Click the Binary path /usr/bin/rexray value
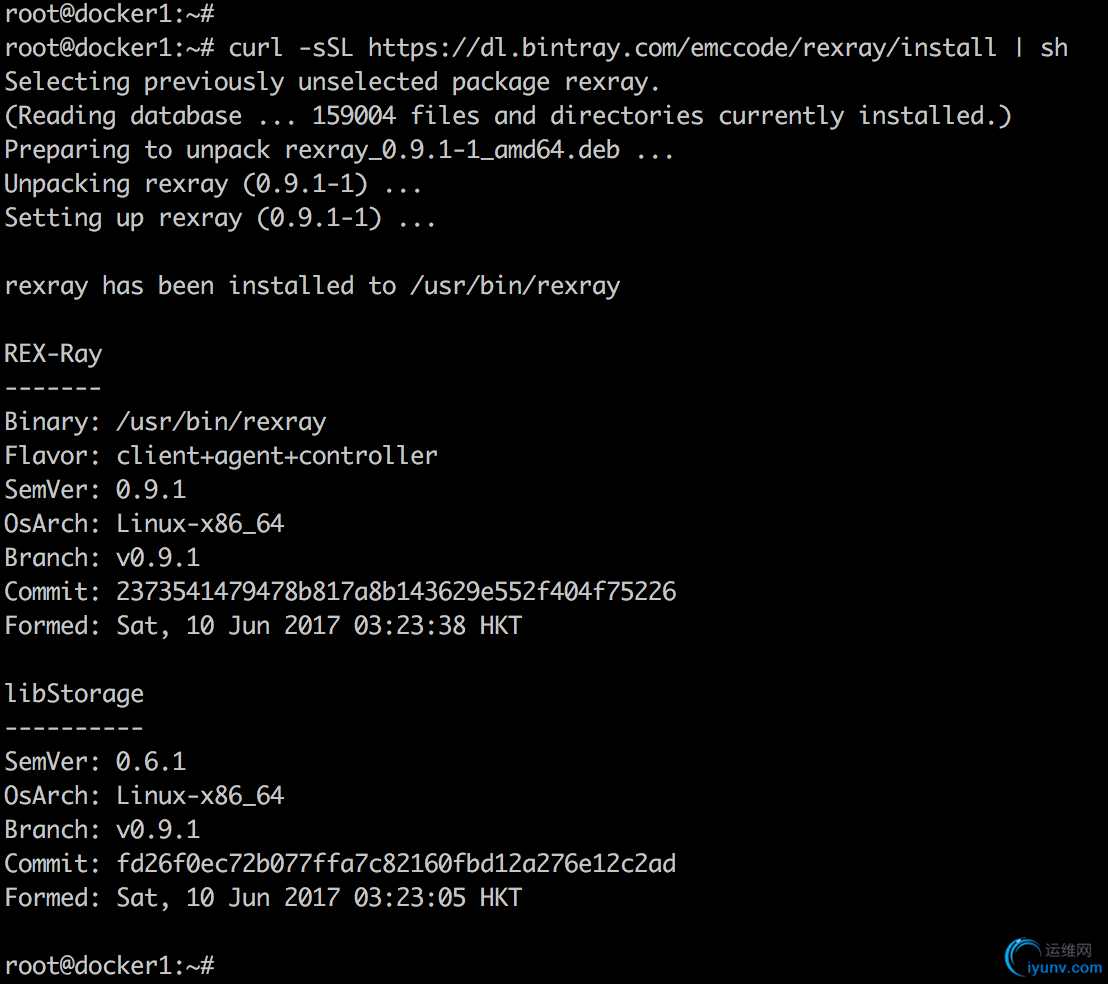 point(221,422)
